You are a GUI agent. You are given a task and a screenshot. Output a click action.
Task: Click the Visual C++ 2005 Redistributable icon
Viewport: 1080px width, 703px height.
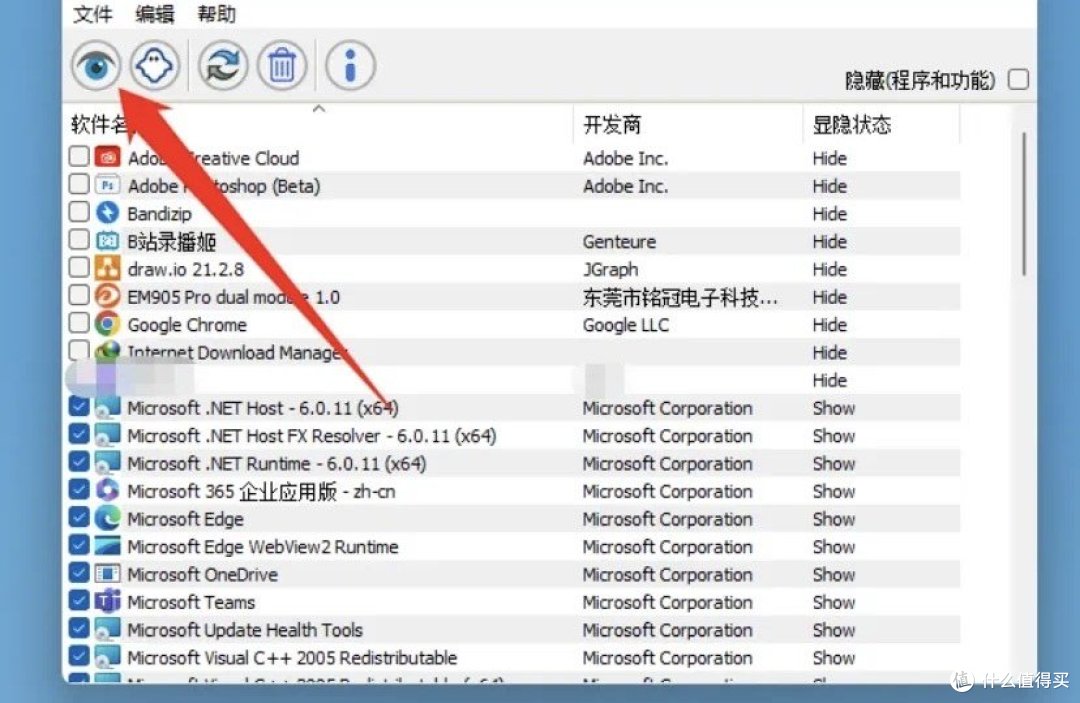[x=107, y=657]
